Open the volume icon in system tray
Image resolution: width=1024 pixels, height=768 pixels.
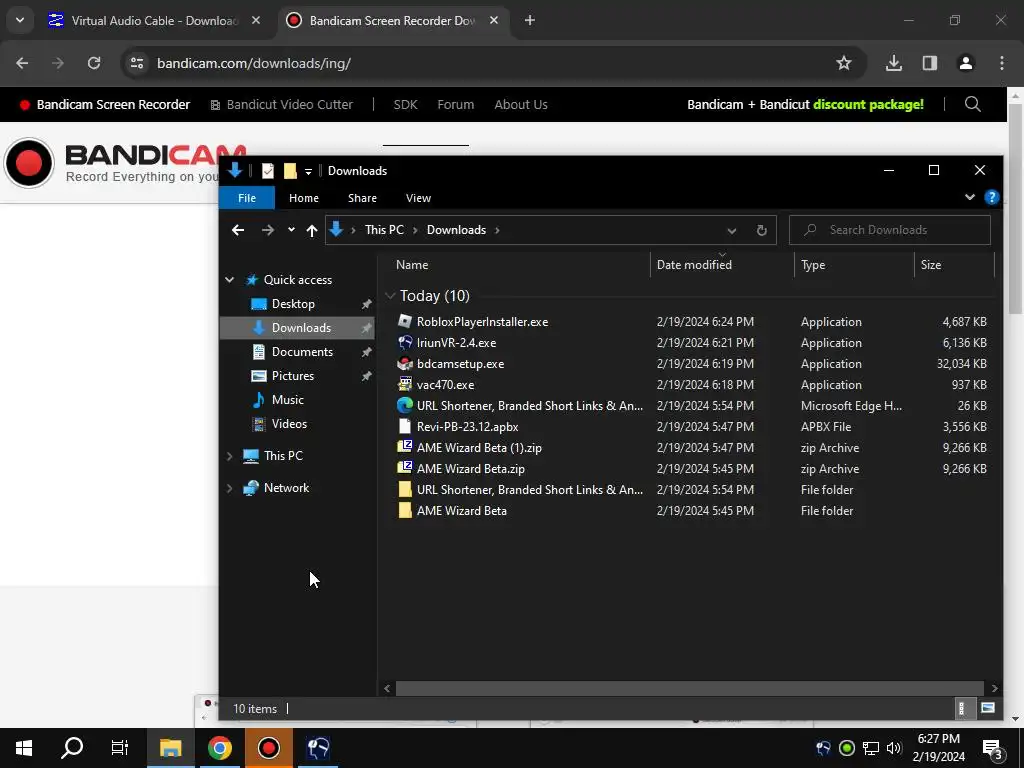click(893, 748)
